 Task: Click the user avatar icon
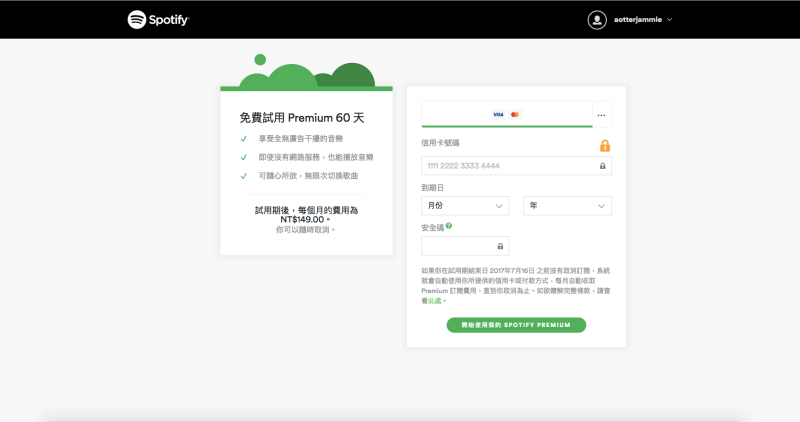pyautogui.click(x=597, y=20)
